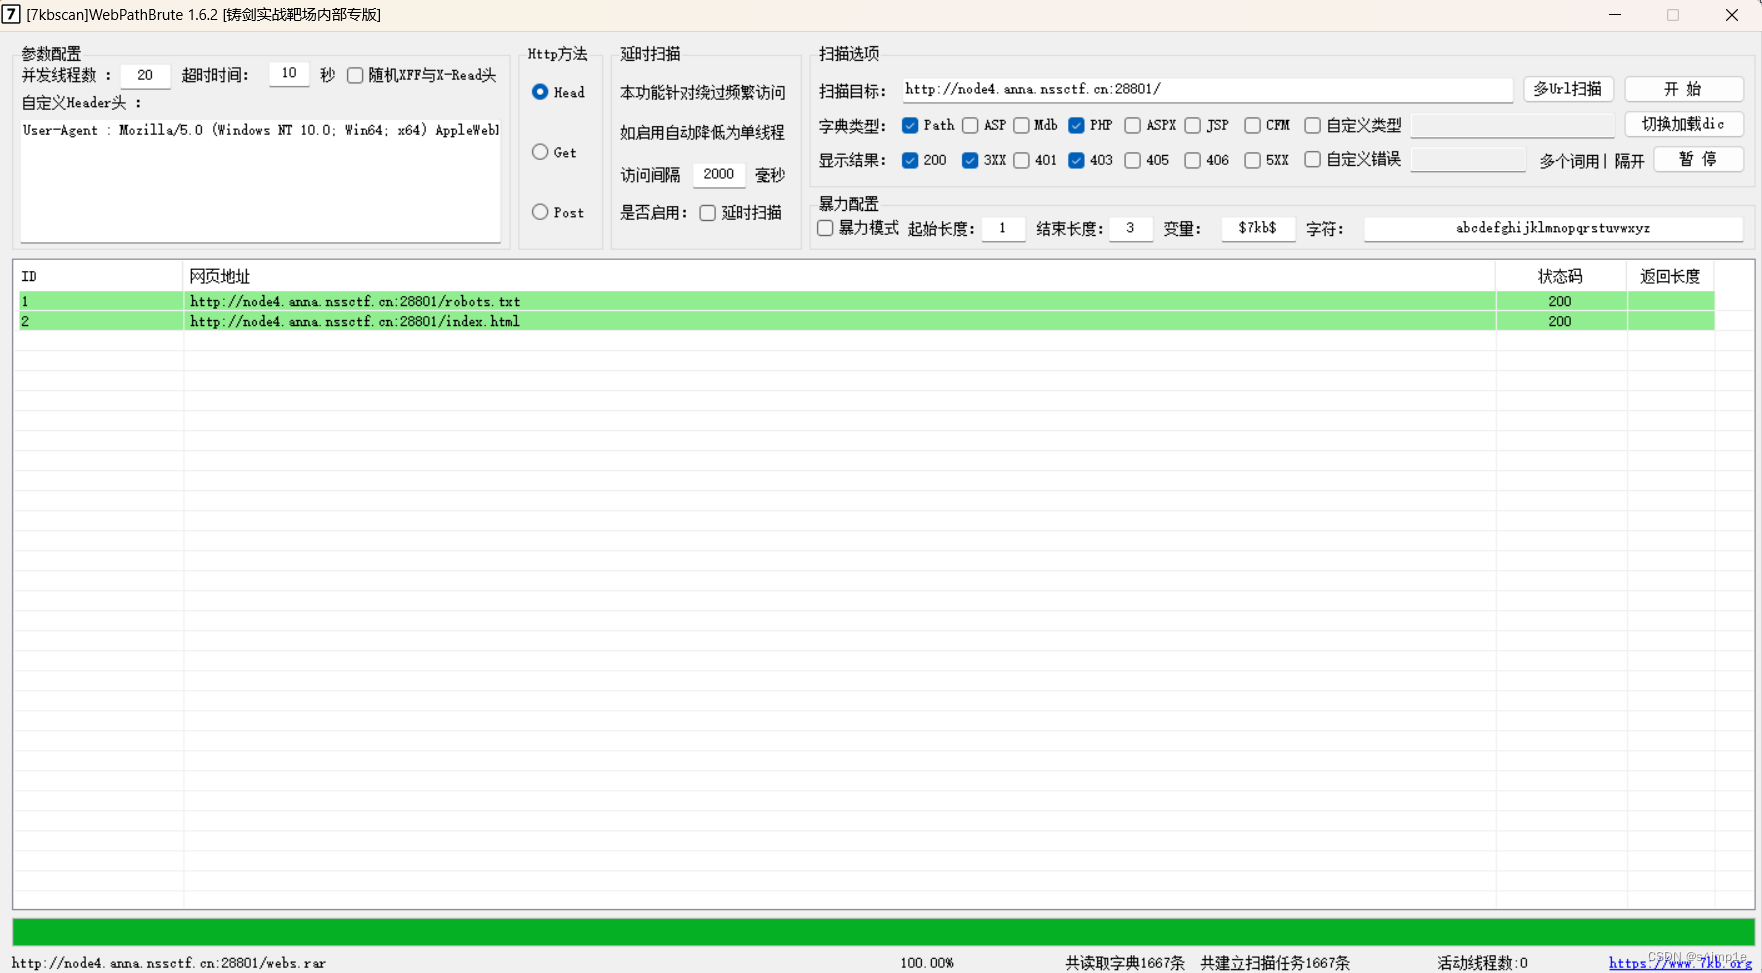The width and height of the screenshot is (1762, 973).
Task: Enable the 401 status code display
Action: click(x=1021, y=160)
